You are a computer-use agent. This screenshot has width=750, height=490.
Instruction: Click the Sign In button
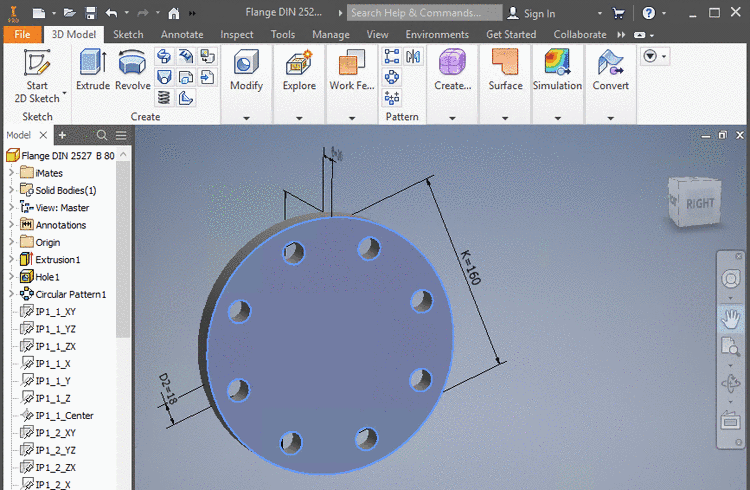531,13
